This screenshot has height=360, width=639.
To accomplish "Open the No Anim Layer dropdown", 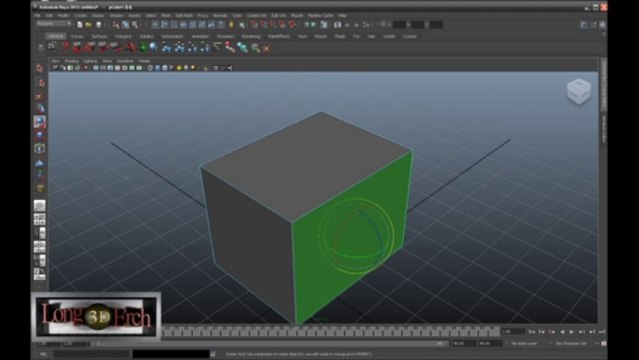I will [524, 344].
